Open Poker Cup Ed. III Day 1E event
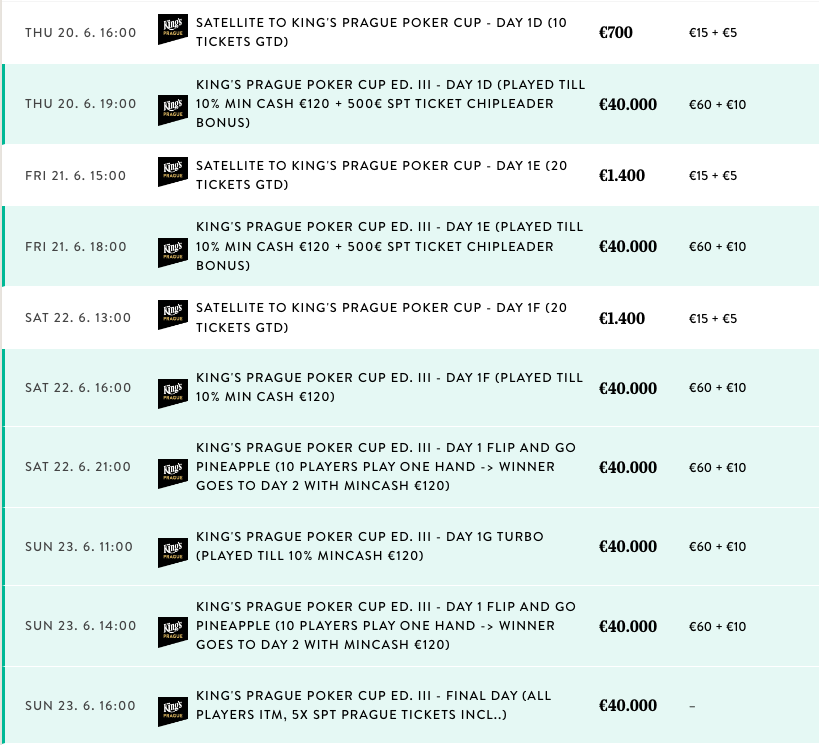The width and height of the screenshot is (819, 745). click(x=390, y=246)
